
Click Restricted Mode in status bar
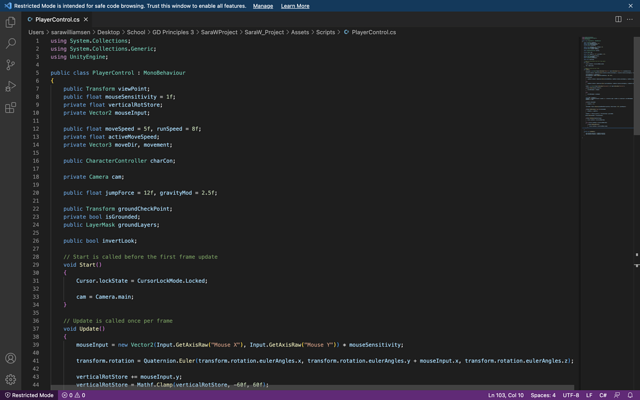click(29, 395)
